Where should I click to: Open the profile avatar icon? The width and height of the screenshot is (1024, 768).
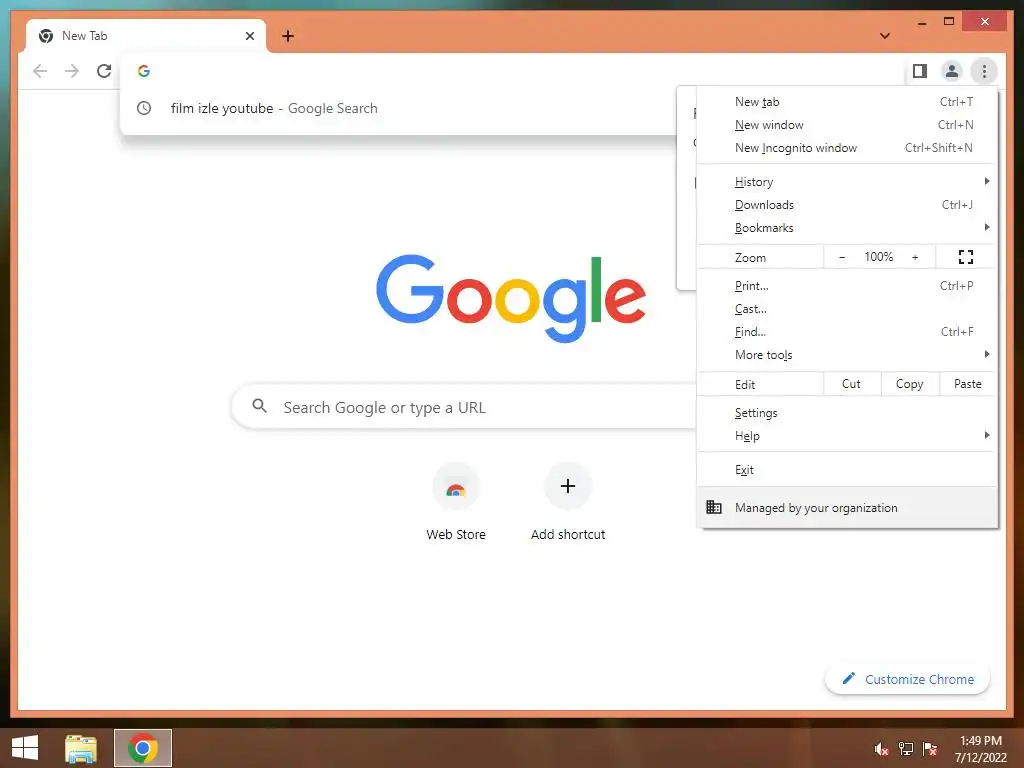pyautogui.click(x=952, y=71)
